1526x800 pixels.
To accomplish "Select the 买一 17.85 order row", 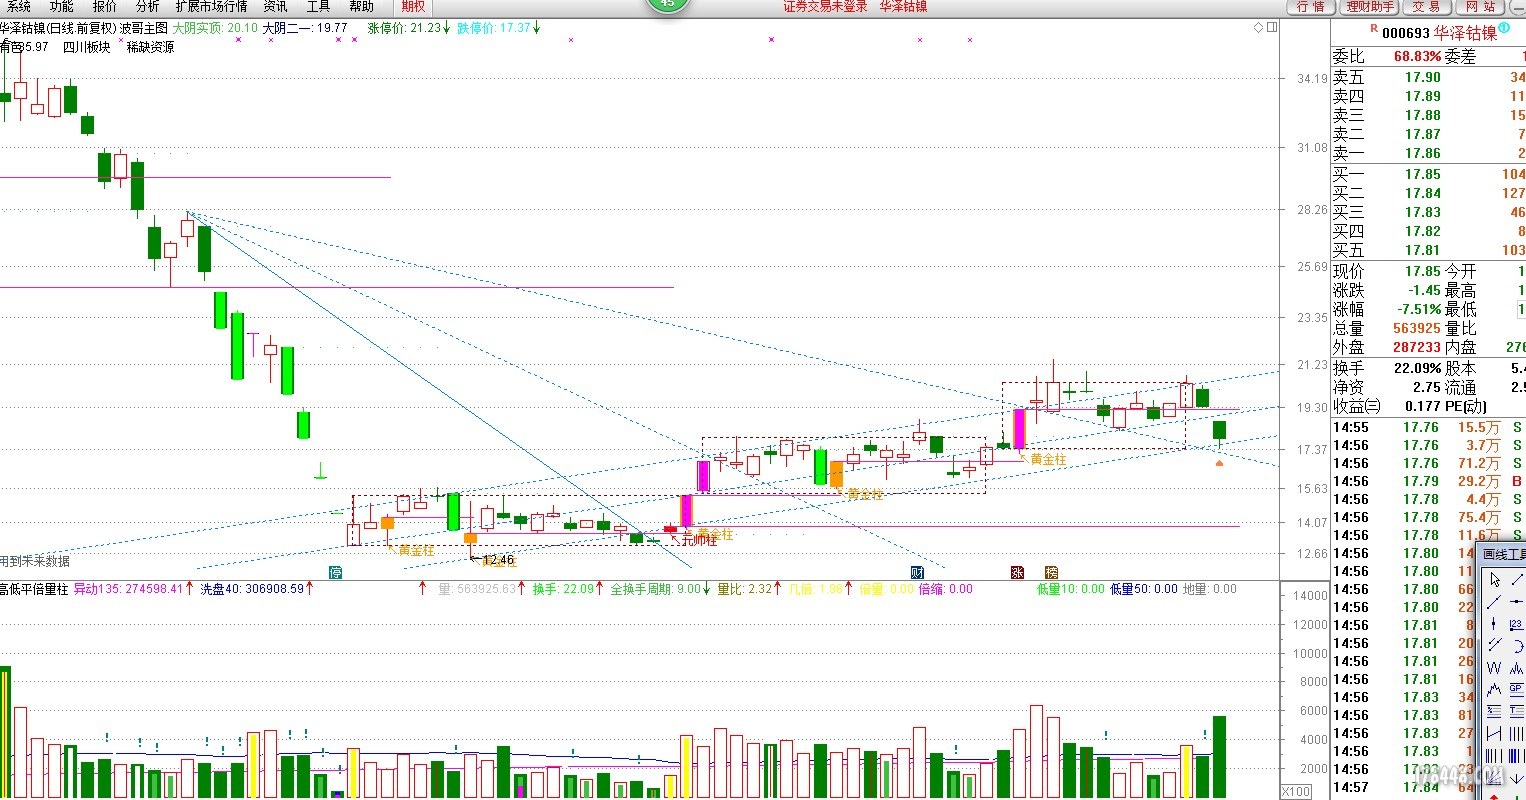I will click(x=1428, y=174).
